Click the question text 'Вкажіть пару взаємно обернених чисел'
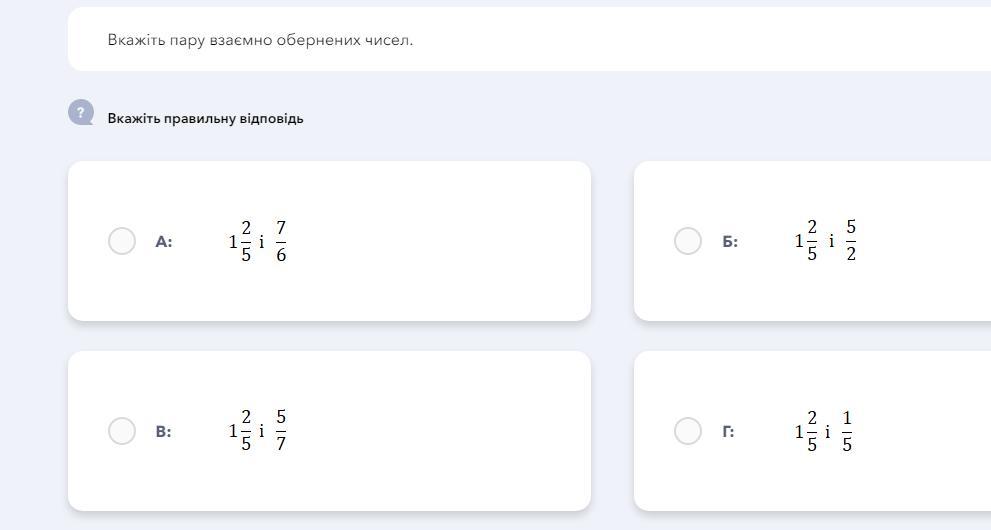Viewport: 991px width, 530px height. [260, 40]
